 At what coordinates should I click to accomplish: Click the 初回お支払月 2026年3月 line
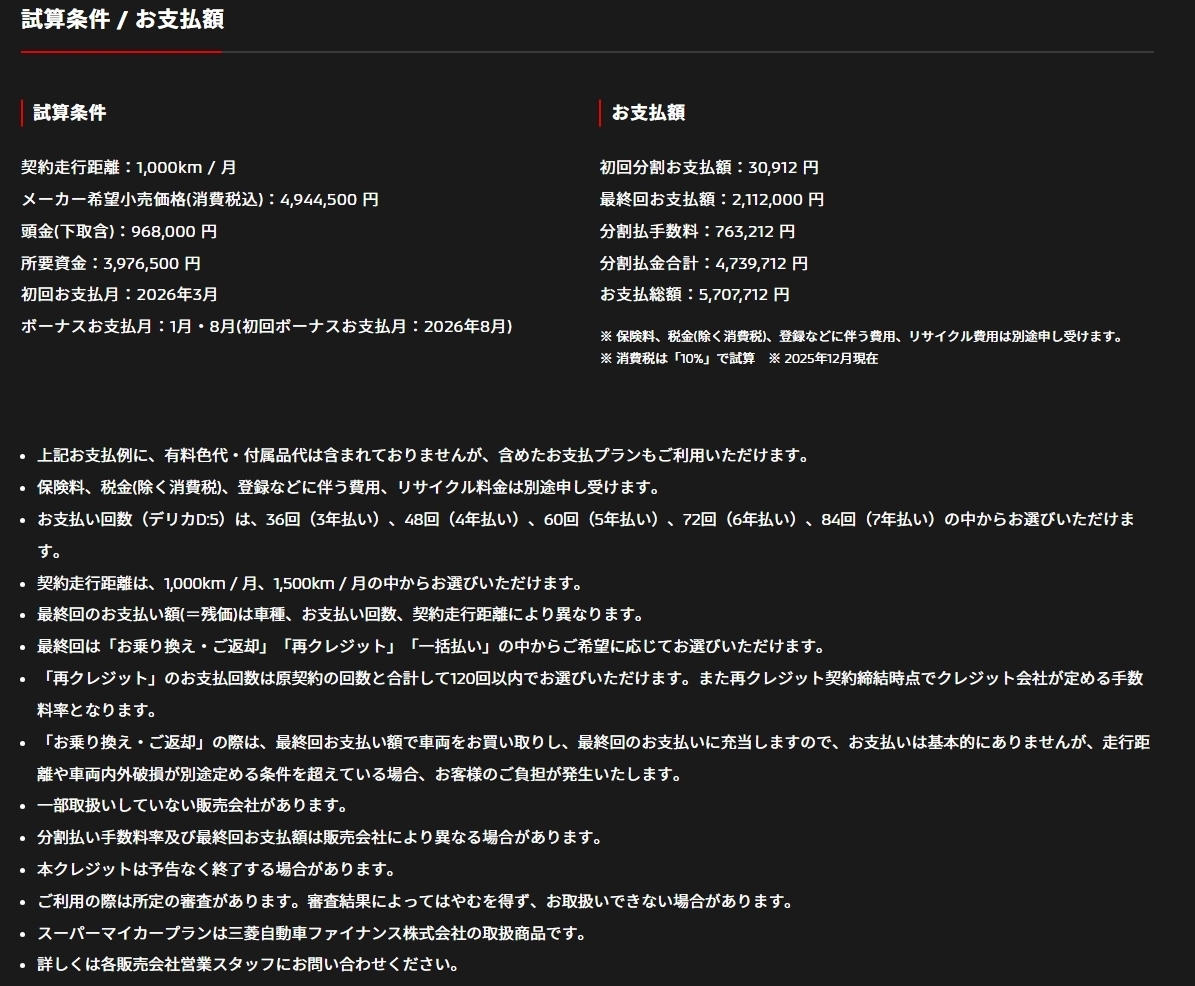point(119,295)
